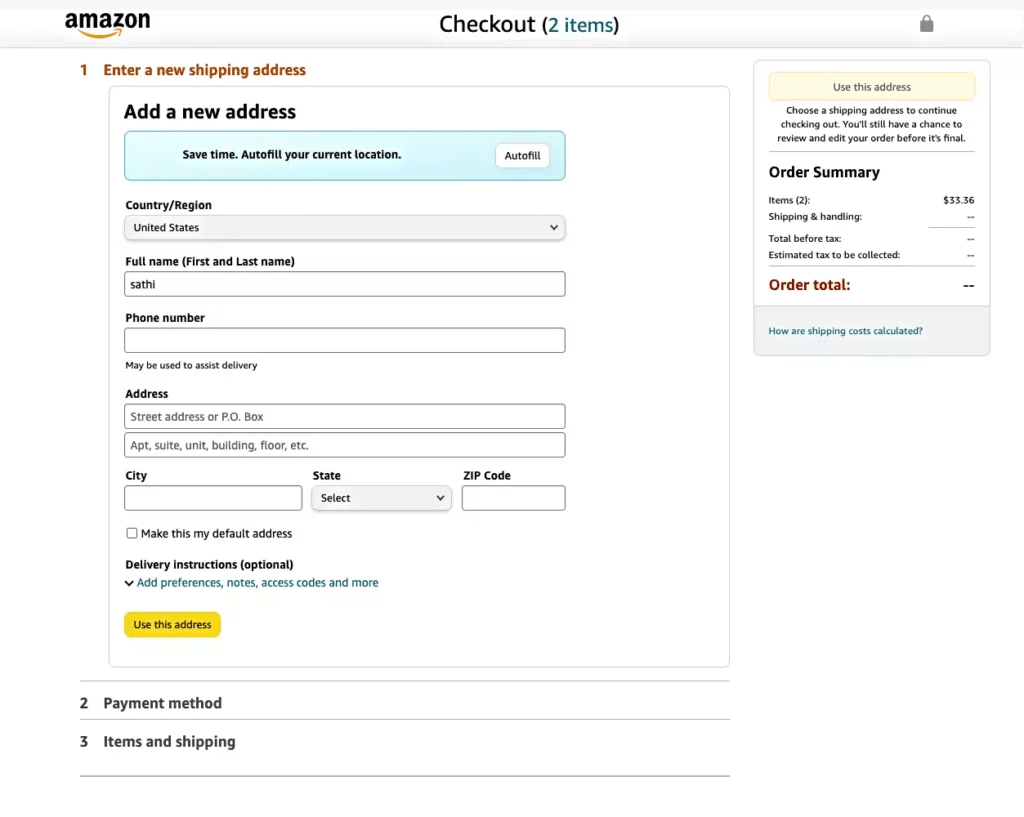Select the "Payment method" section
This screenshot has height=817, width=1024.
coord(162,703)
